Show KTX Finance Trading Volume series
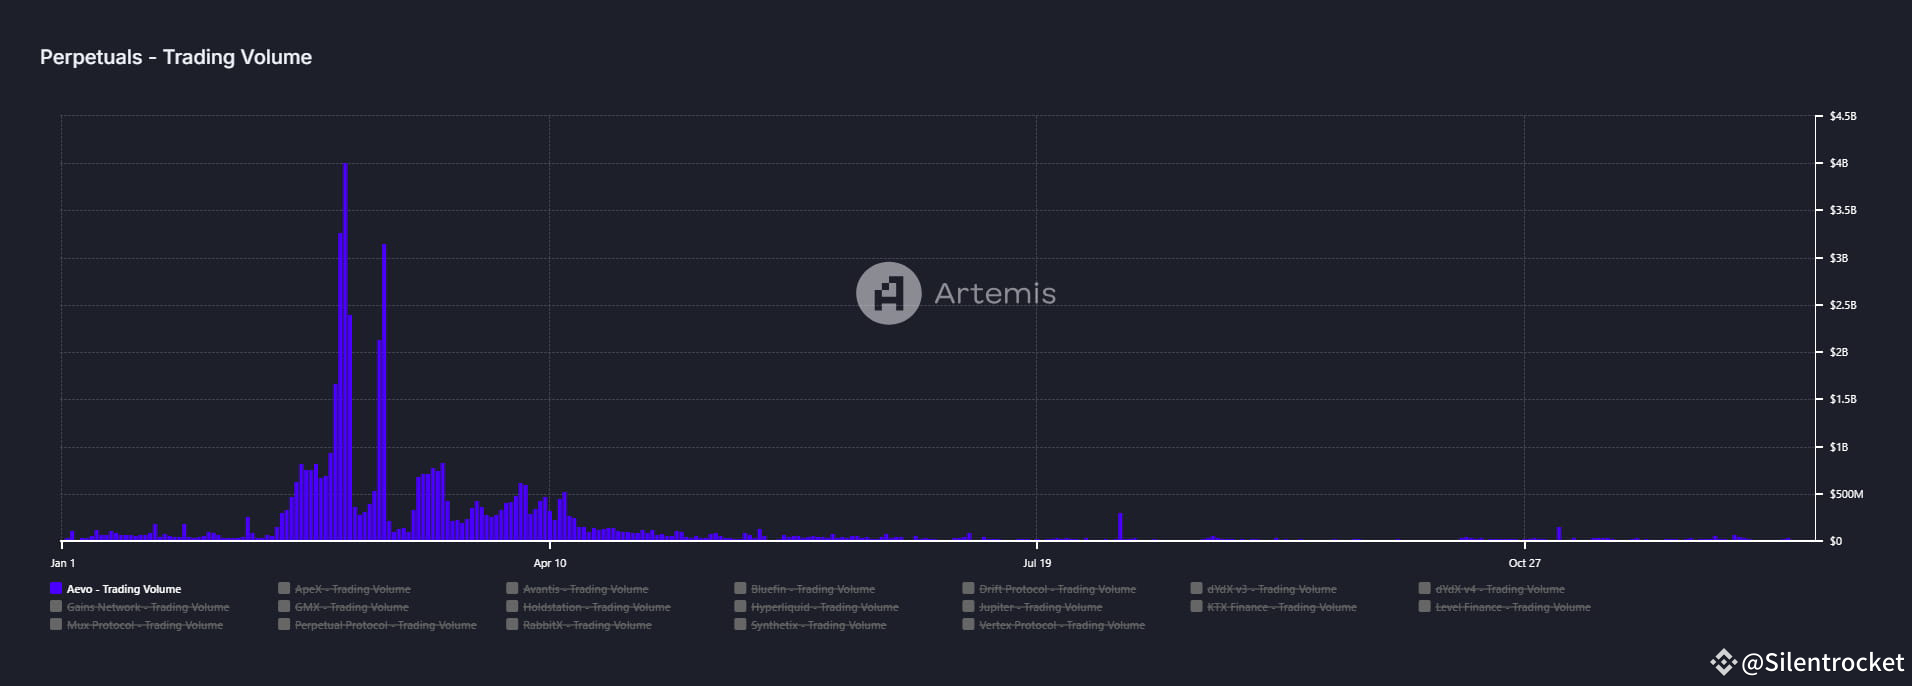1912x686 pixels. [1274, 607]
